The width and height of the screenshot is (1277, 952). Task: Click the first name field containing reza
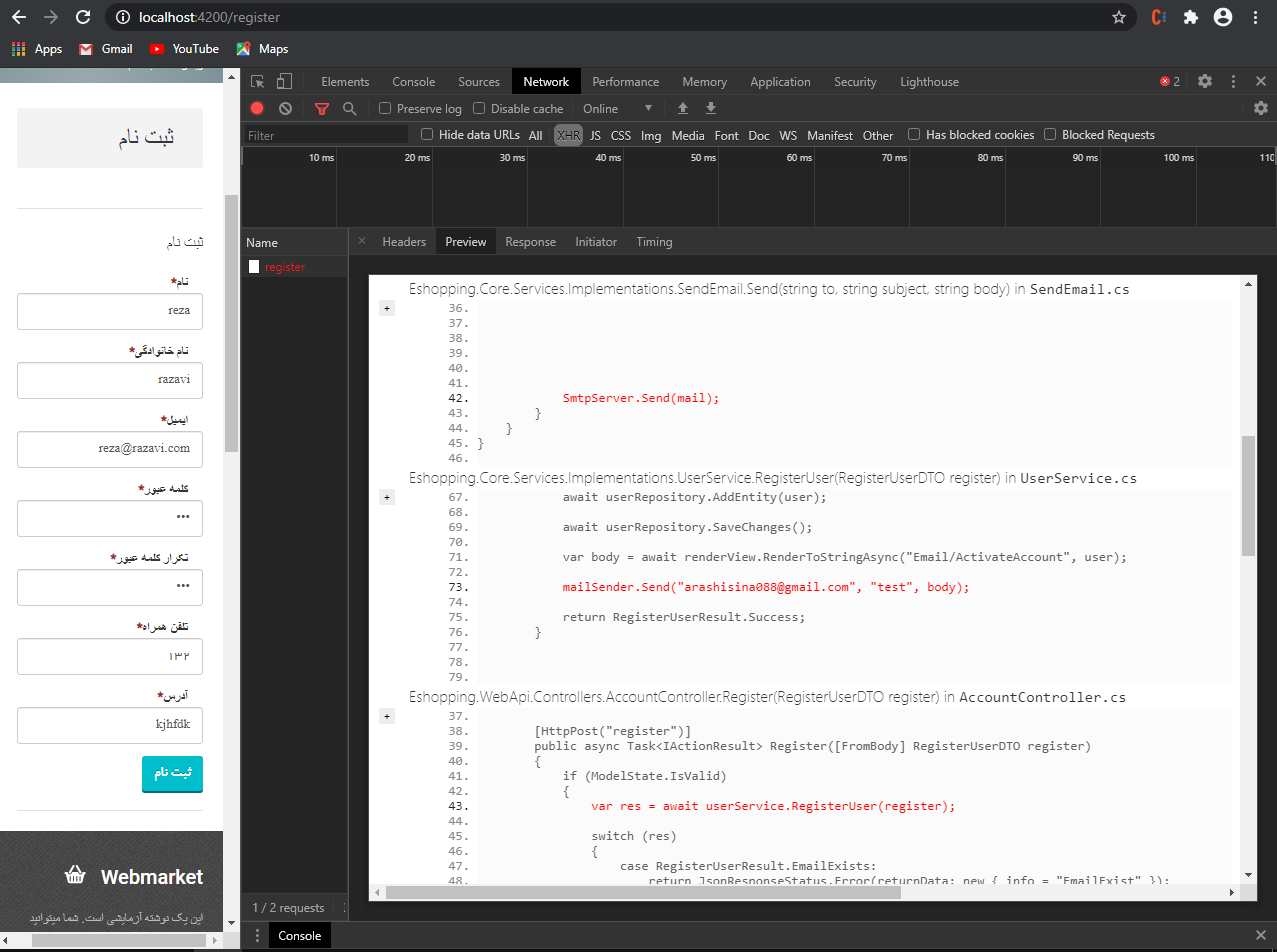(110, 311)
